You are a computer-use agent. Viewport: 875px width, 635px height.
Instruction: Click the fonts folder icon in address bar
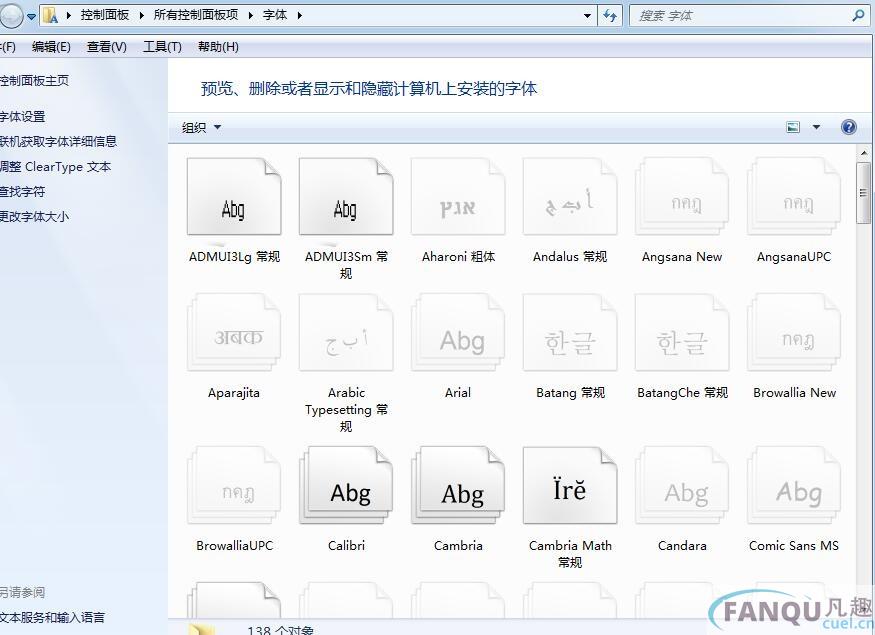point(51,16)
